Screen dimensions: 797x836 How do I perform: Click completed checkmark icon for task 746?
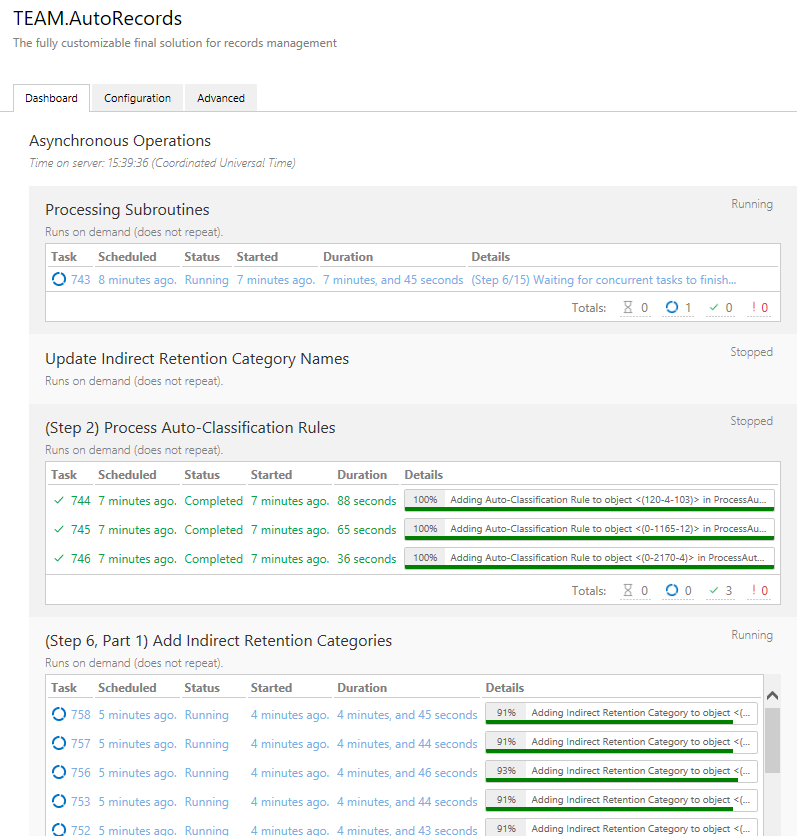tap(59, 558)
